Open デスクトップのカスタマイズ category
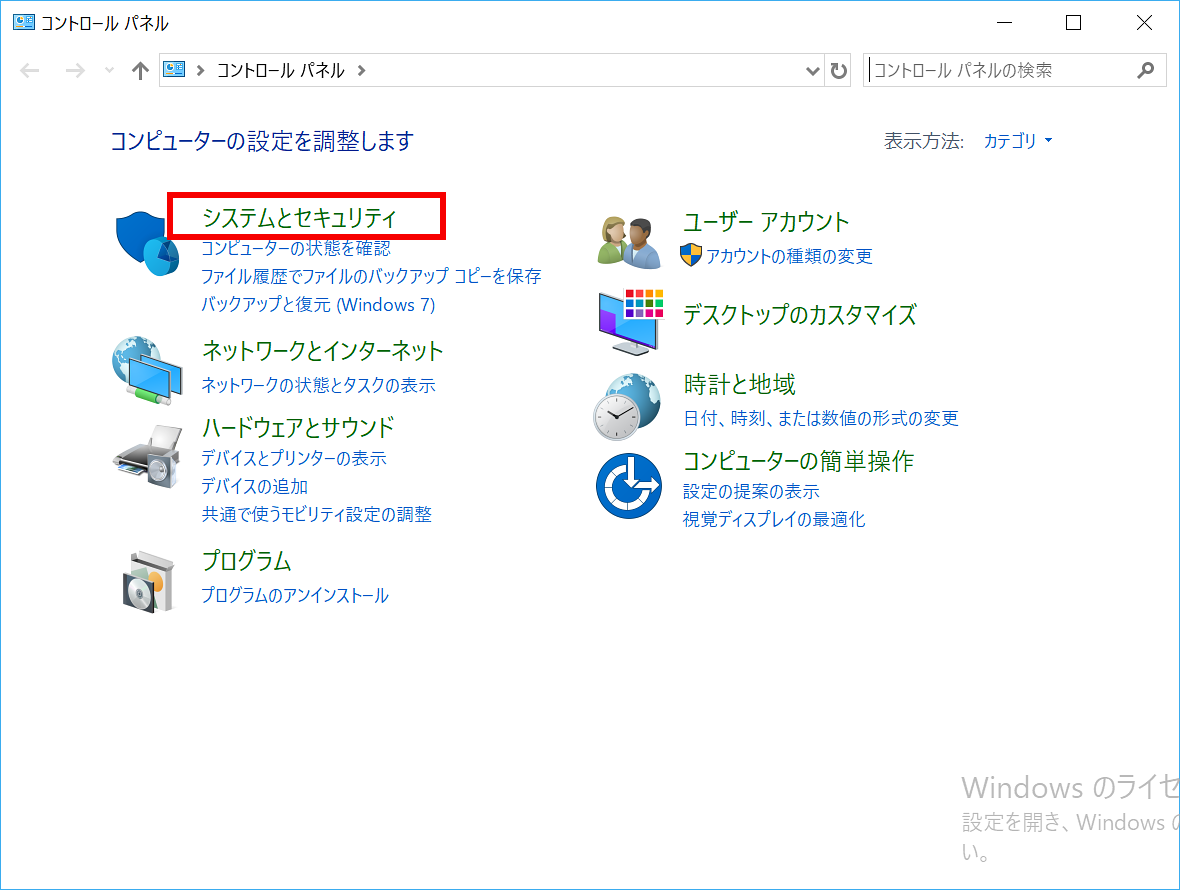Viewport: 1180px width, 890px height. (800, 314)
